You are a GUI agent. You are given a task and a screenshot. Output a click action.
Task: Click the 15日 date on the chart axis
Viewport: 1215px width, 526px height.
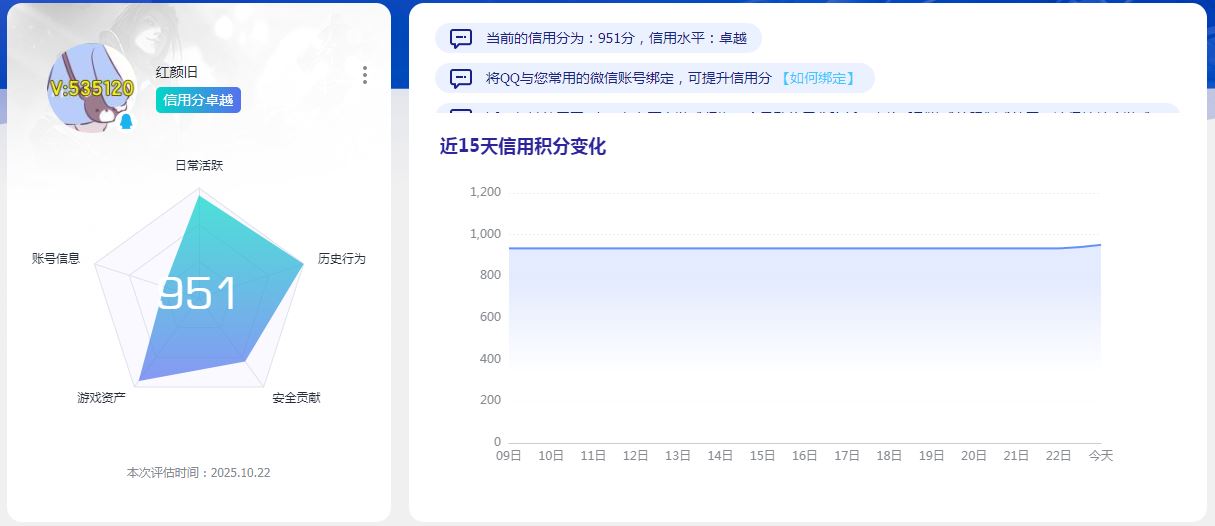pos(762,456)
